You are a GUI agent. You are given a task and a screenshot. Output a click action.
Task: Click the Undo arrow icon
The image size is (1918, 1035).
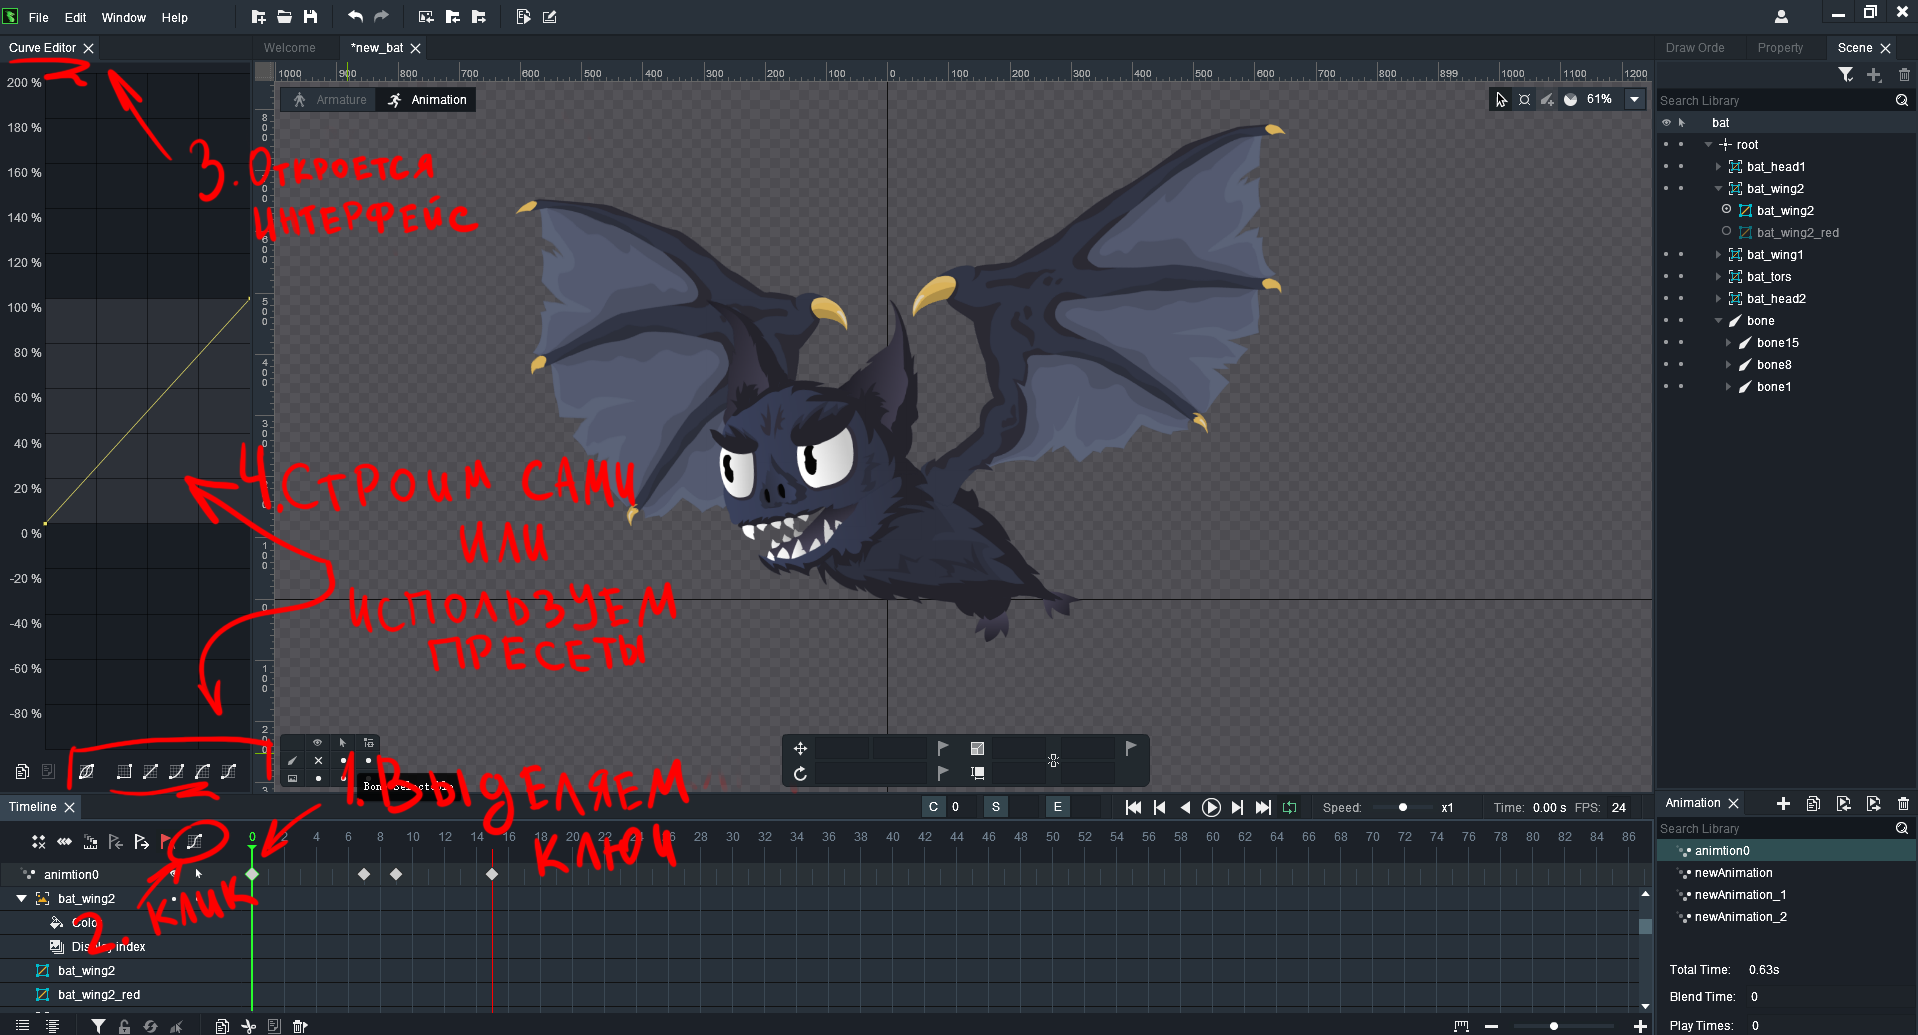click(x=355, y=16)
